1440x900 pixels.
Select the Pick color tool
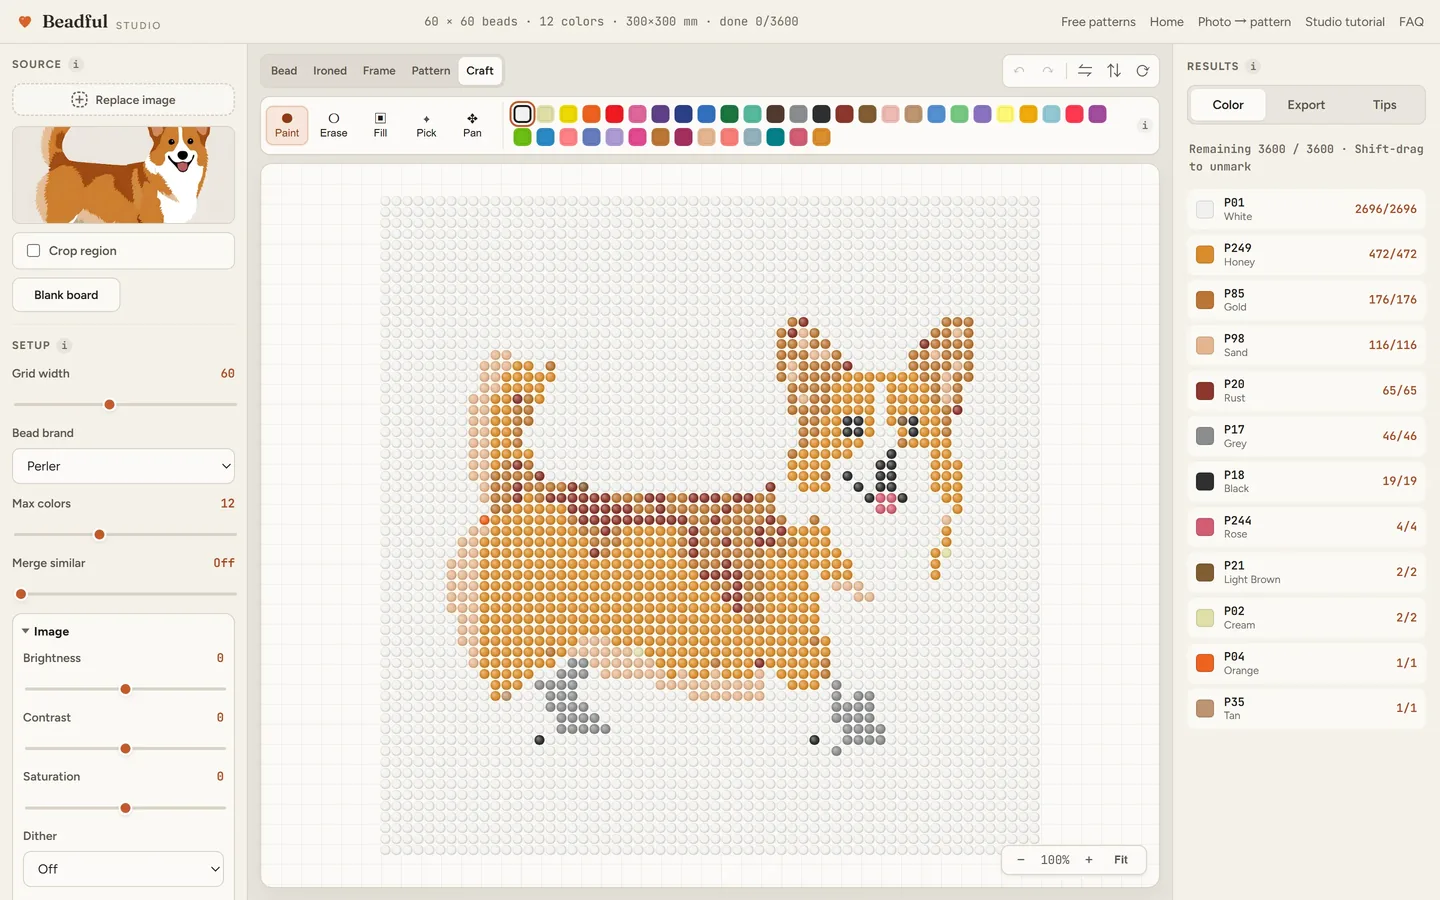point(426,125)
